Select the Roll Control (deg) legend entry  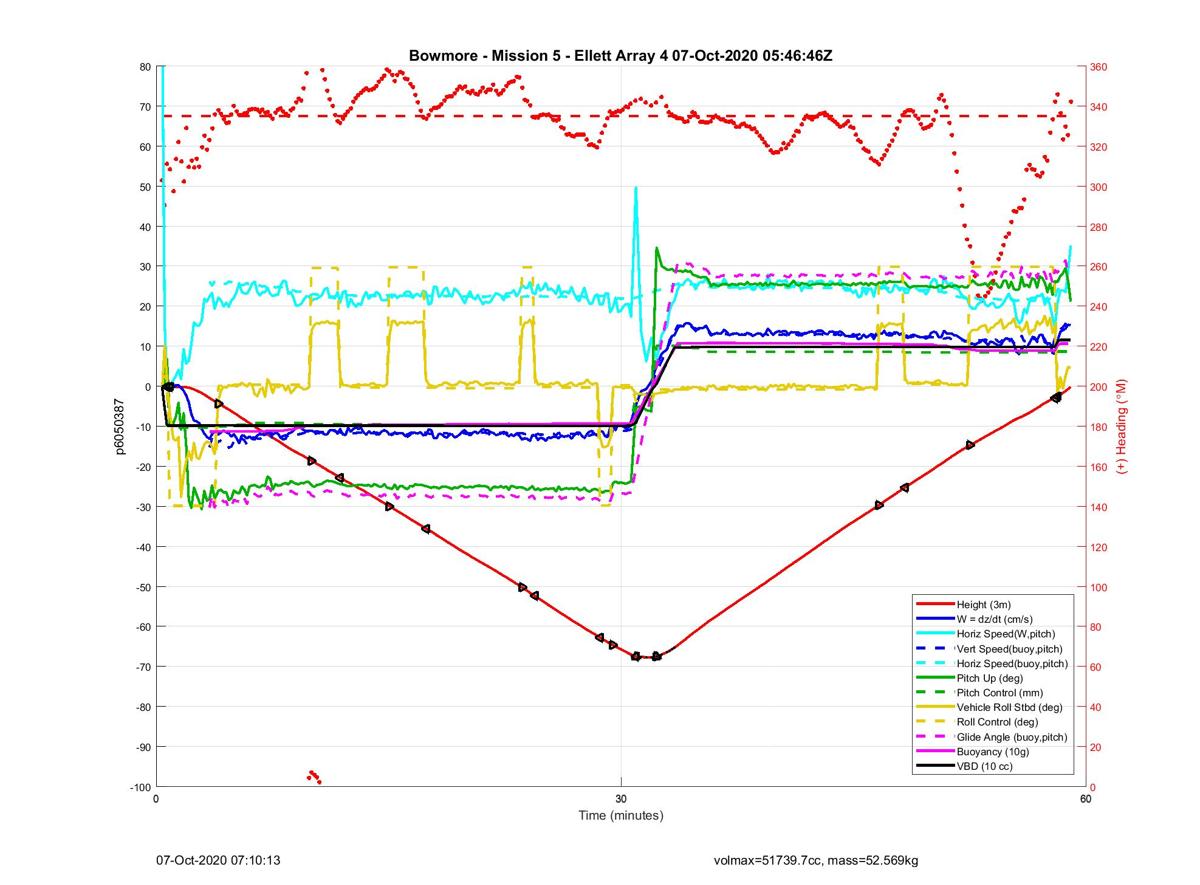[x=992, y=722]
